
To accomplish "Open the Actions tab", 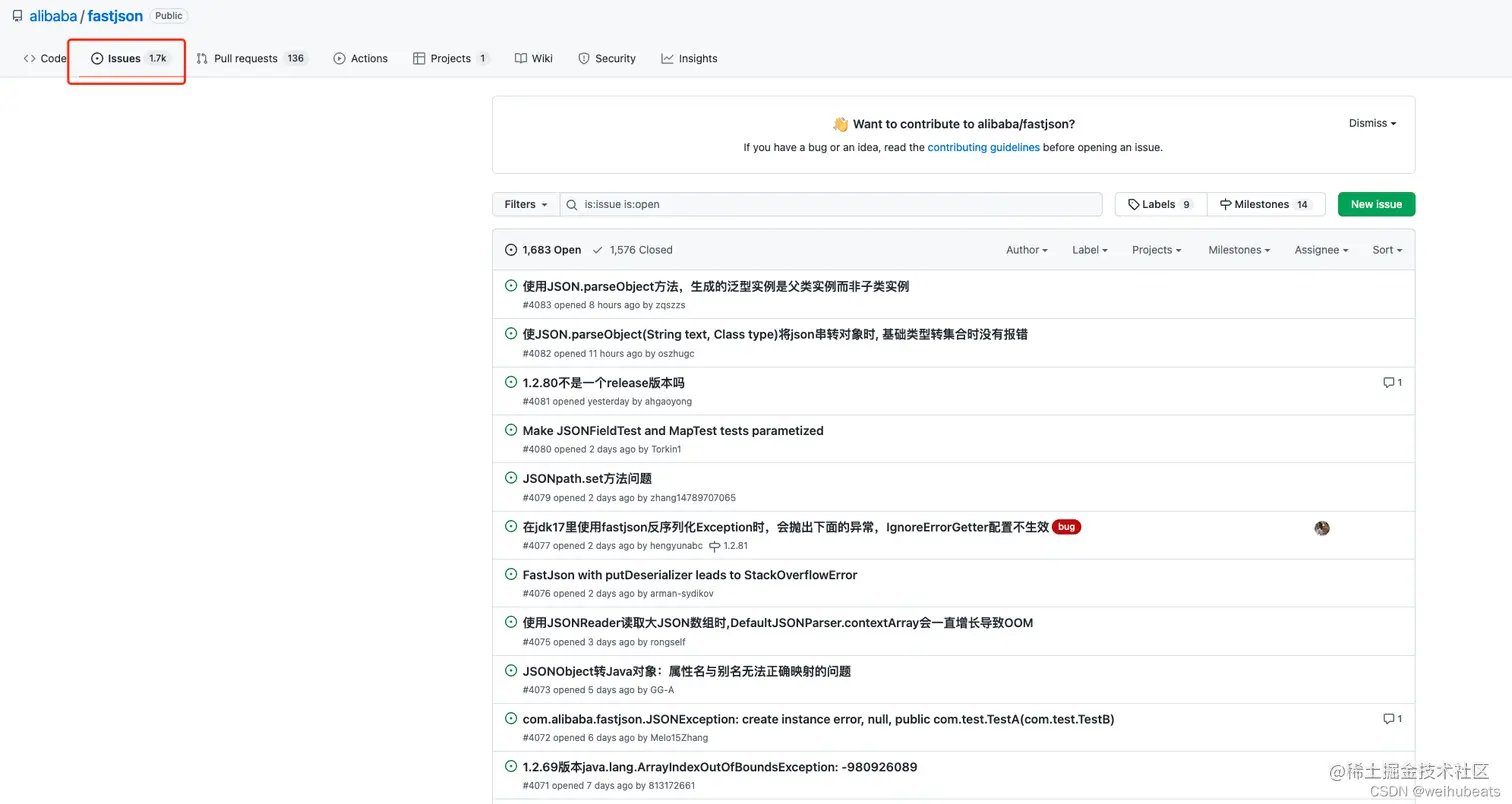I will 360,58.
